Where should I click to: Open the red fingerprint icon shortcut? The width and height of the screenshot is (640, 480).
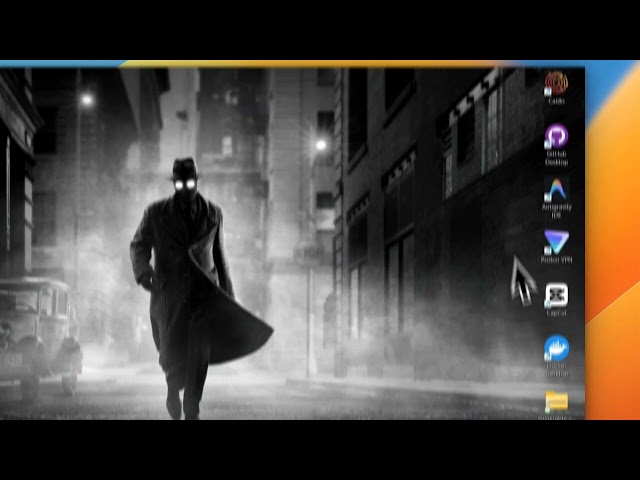click(556, 83)
